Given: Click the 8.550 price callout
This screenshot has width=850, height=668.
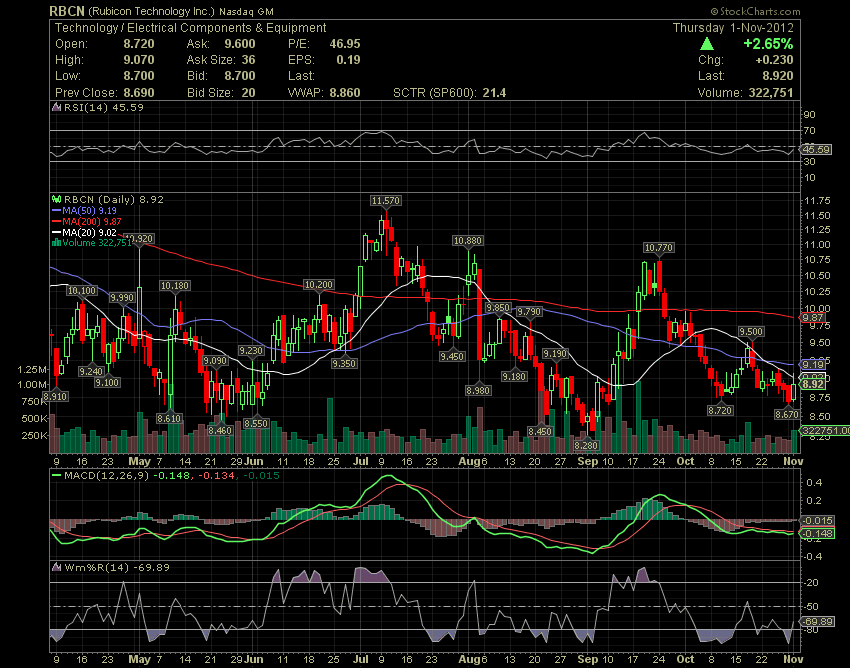Looking at the screenshot, I should (255, 423).
